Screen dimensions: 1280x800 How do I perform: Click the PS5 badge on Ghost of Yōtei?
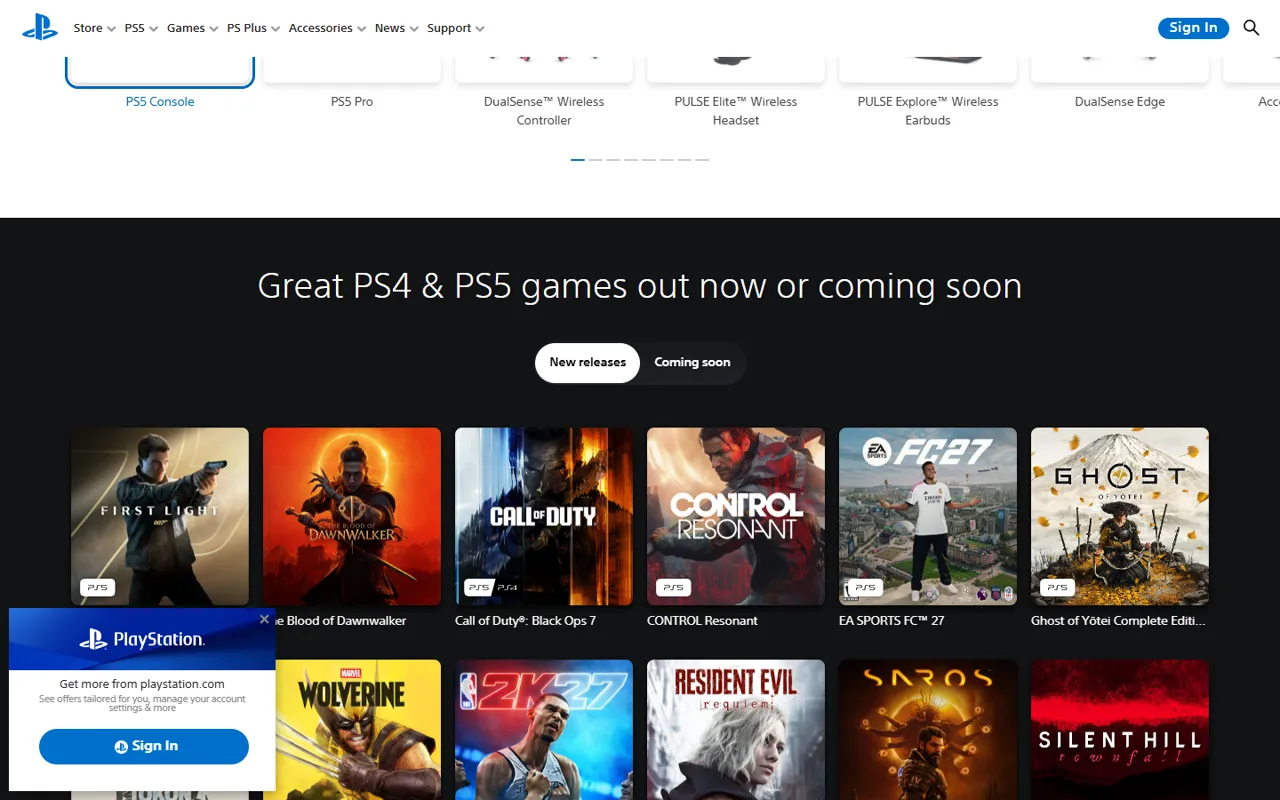[1057, 587]
